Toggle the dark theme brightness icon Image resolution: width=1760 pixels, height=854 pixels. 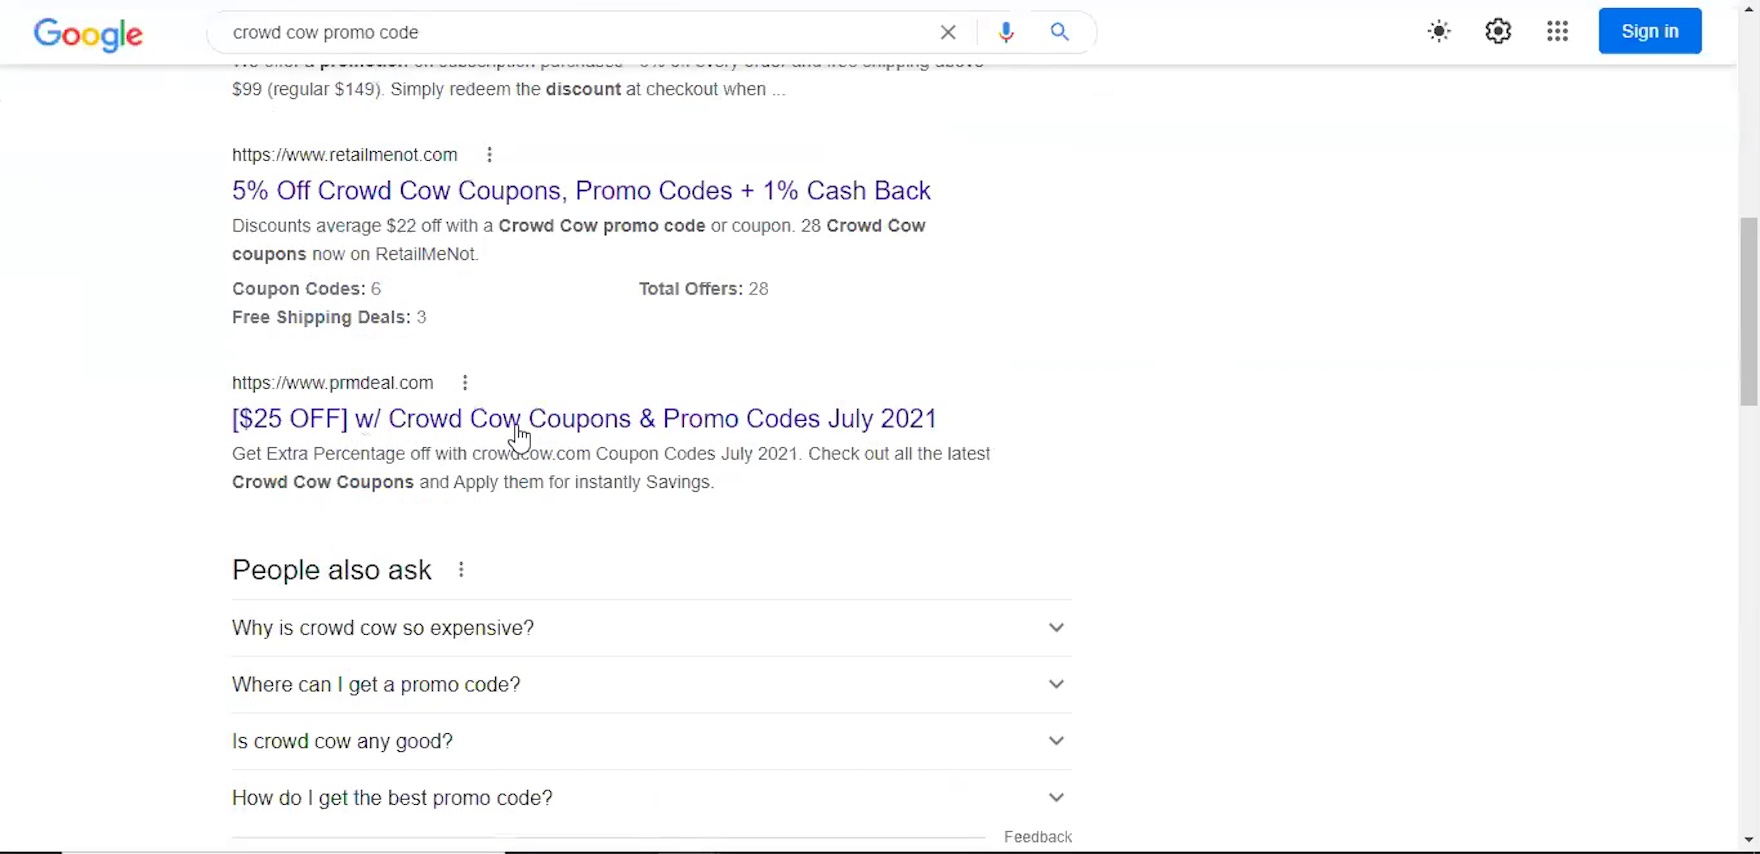point(1439,32)
